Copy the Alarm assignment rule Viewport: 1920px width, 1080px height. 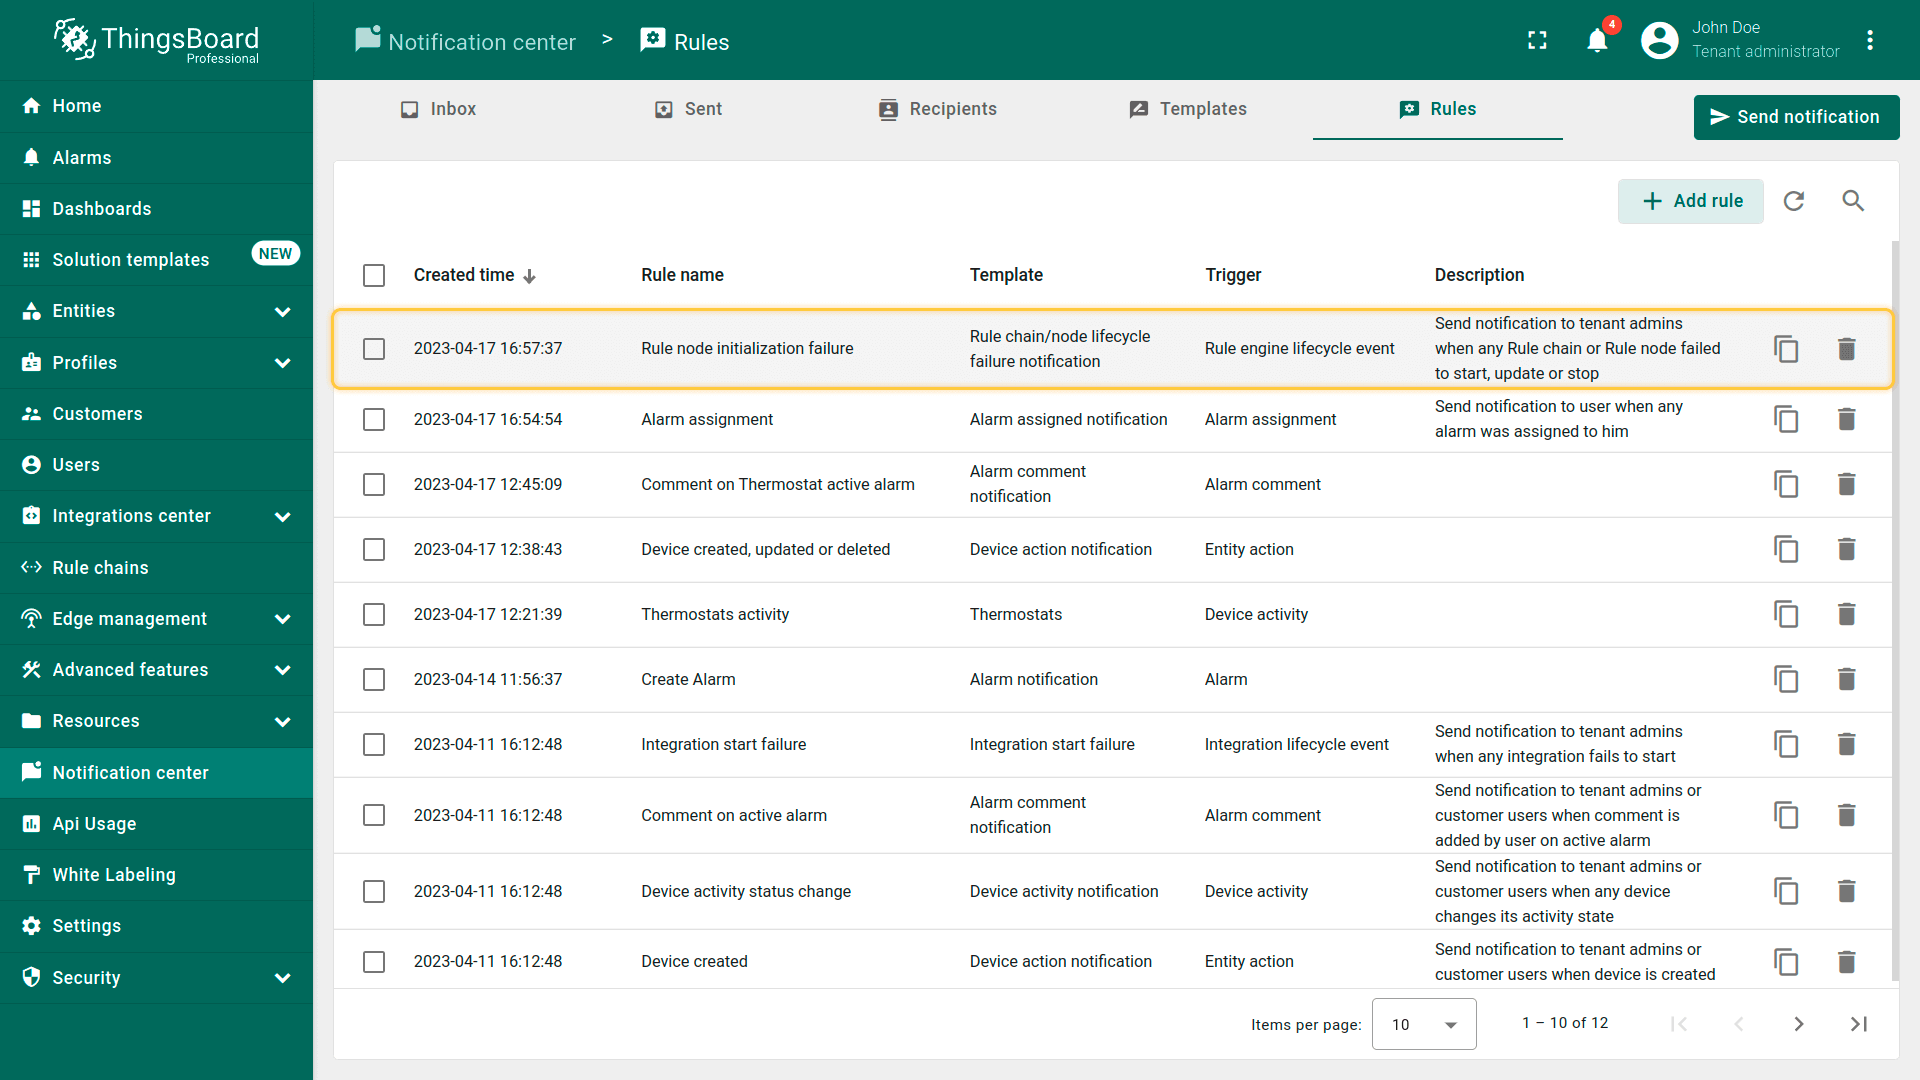pyautogui.click(x=1786, y=419)
